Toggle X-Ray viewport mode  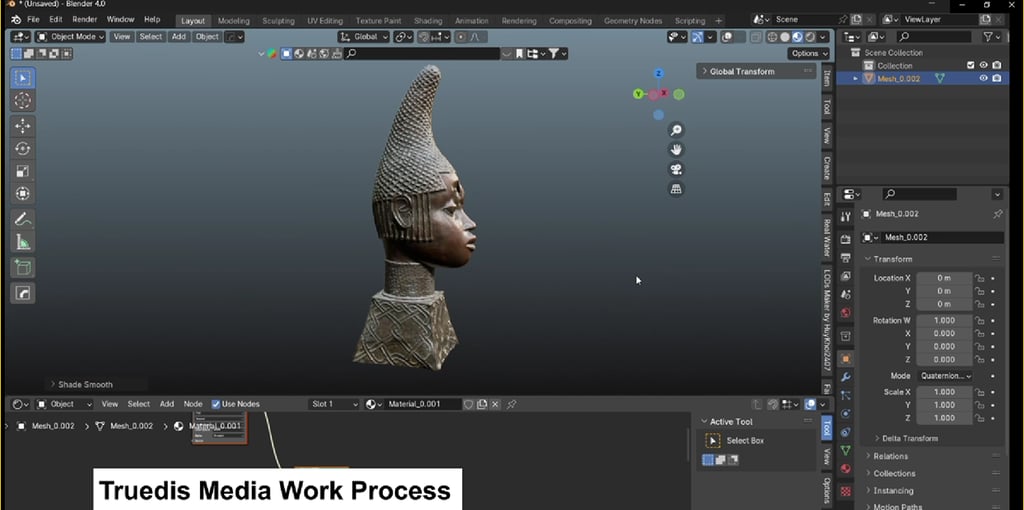[x=757, y=37]
